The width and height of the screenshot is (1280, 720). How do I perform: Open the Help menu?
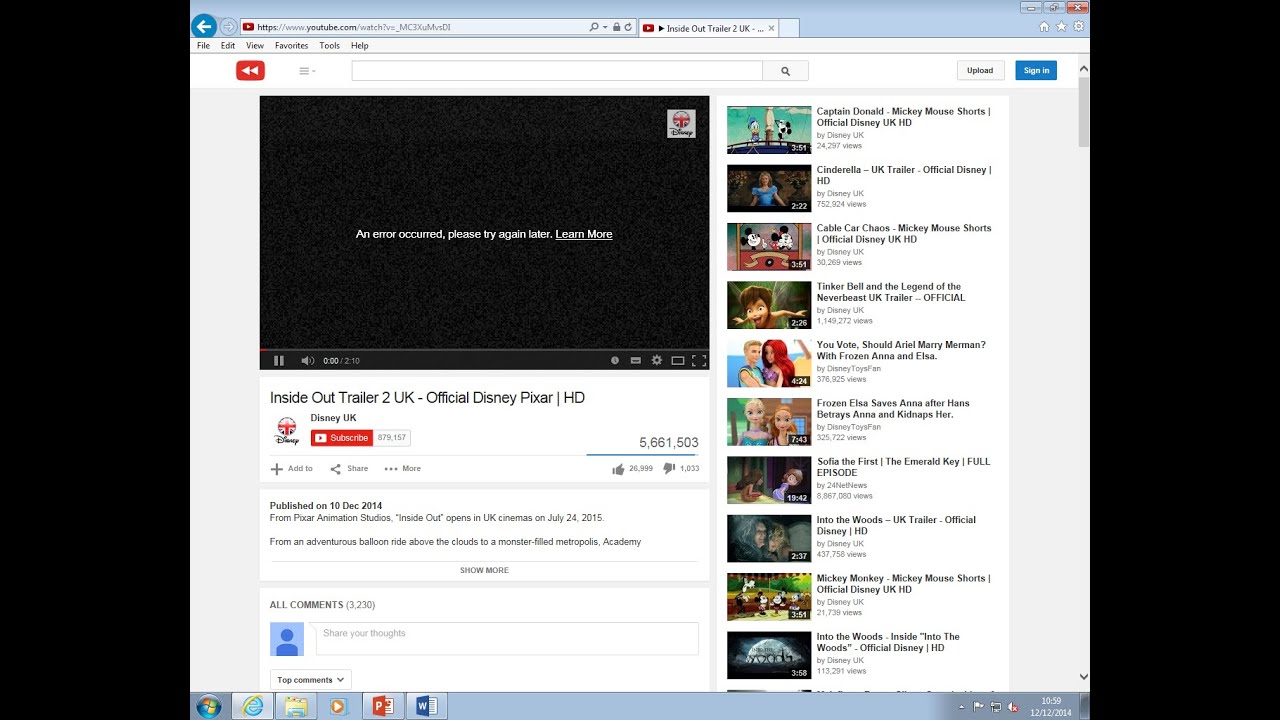360,46
